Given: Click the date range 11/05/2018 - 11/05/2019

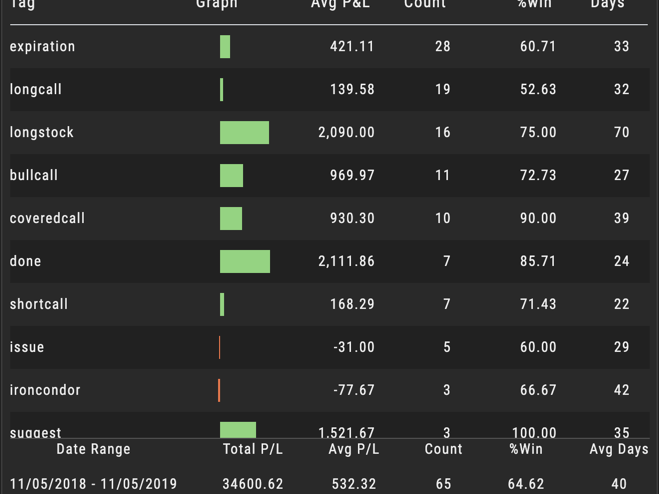Looking at the screenshot, I should tap(93, 484).
